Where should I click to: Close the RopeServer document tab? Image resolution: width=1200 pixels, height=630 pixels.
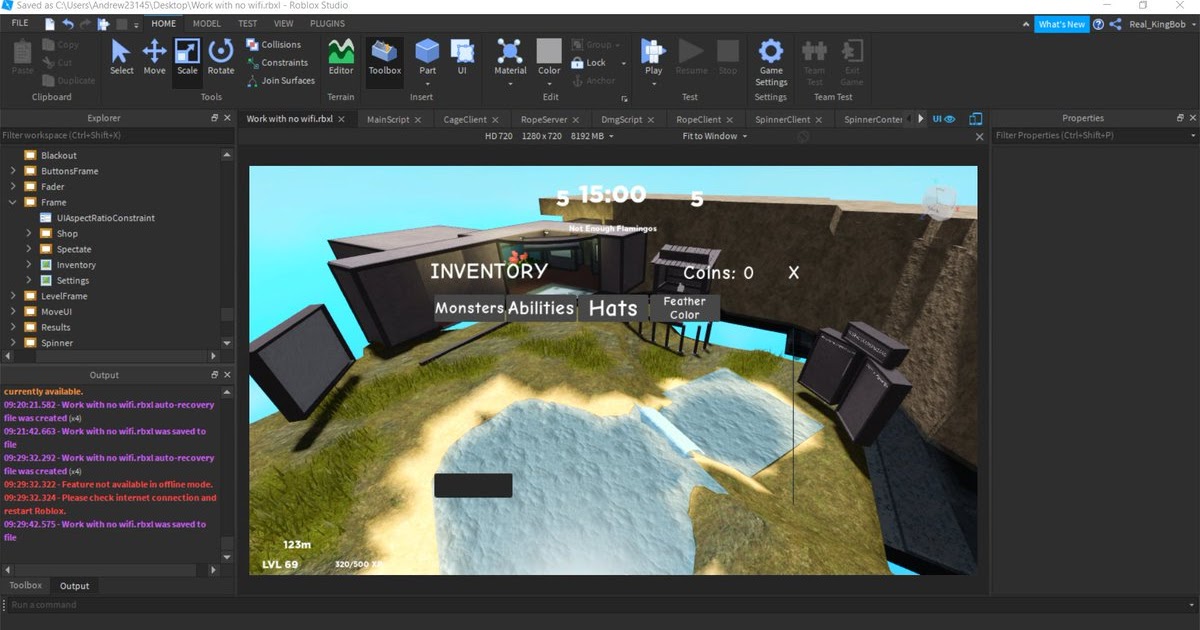click(x=574, y=119)
